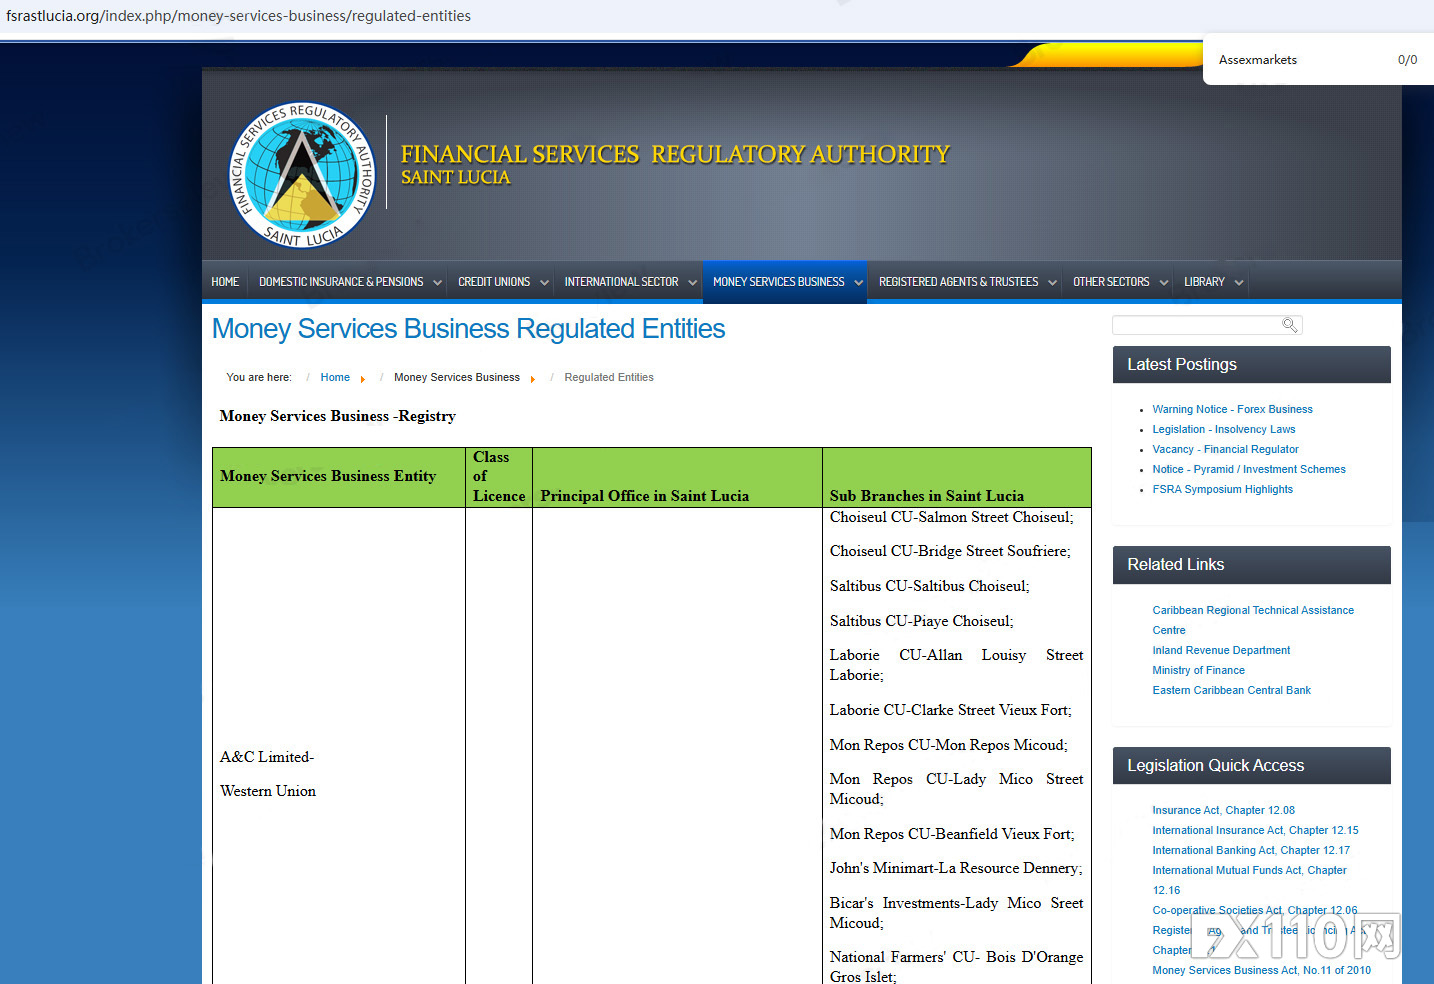
Task: Expand the Domestic Insurance & Pensions chevron
Action: pyautogui.click(x=437, y=283)
